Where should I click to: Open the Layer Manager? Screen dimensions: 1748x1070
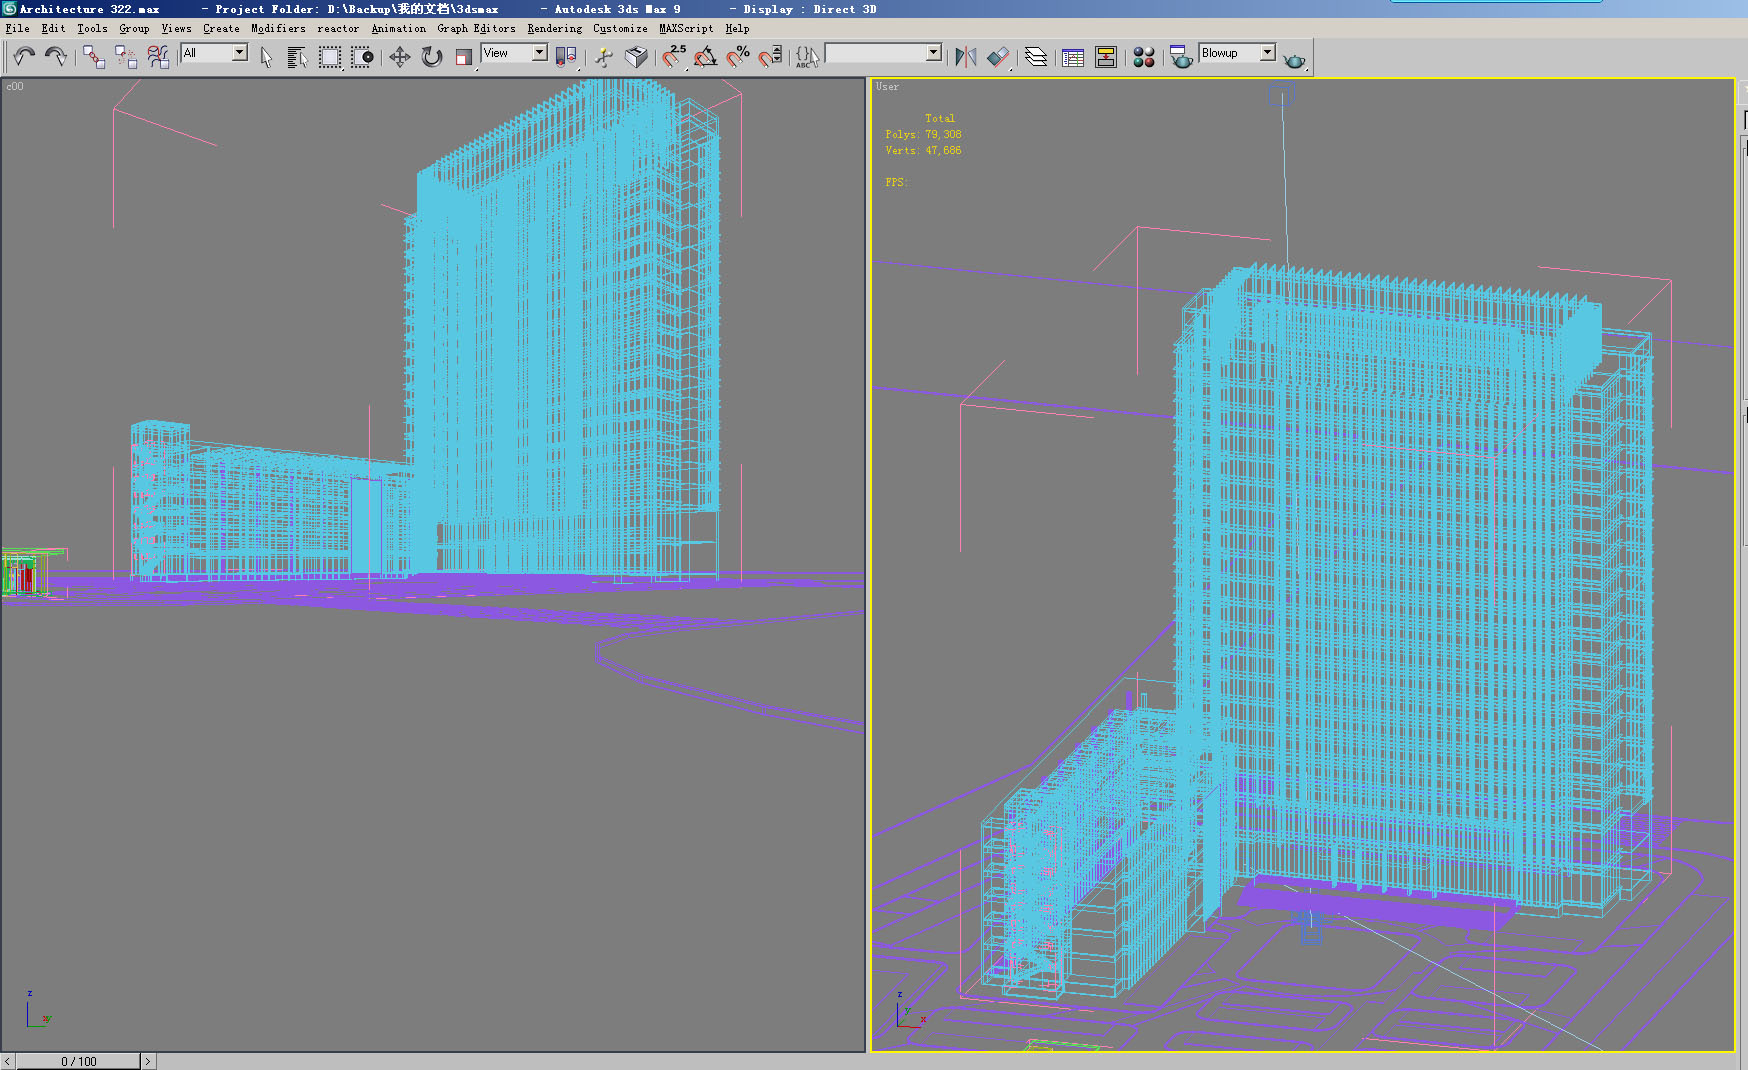pyautogui.click(x=1035, y=57)
